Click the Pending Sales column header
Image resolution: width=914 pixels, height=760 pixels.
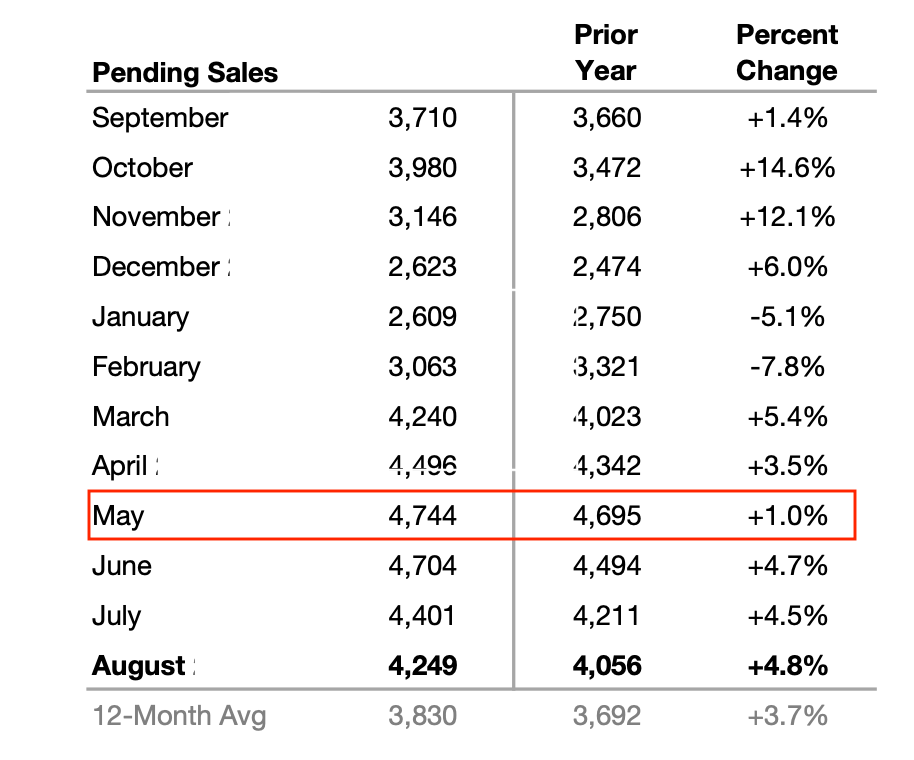tap(185, 72)
